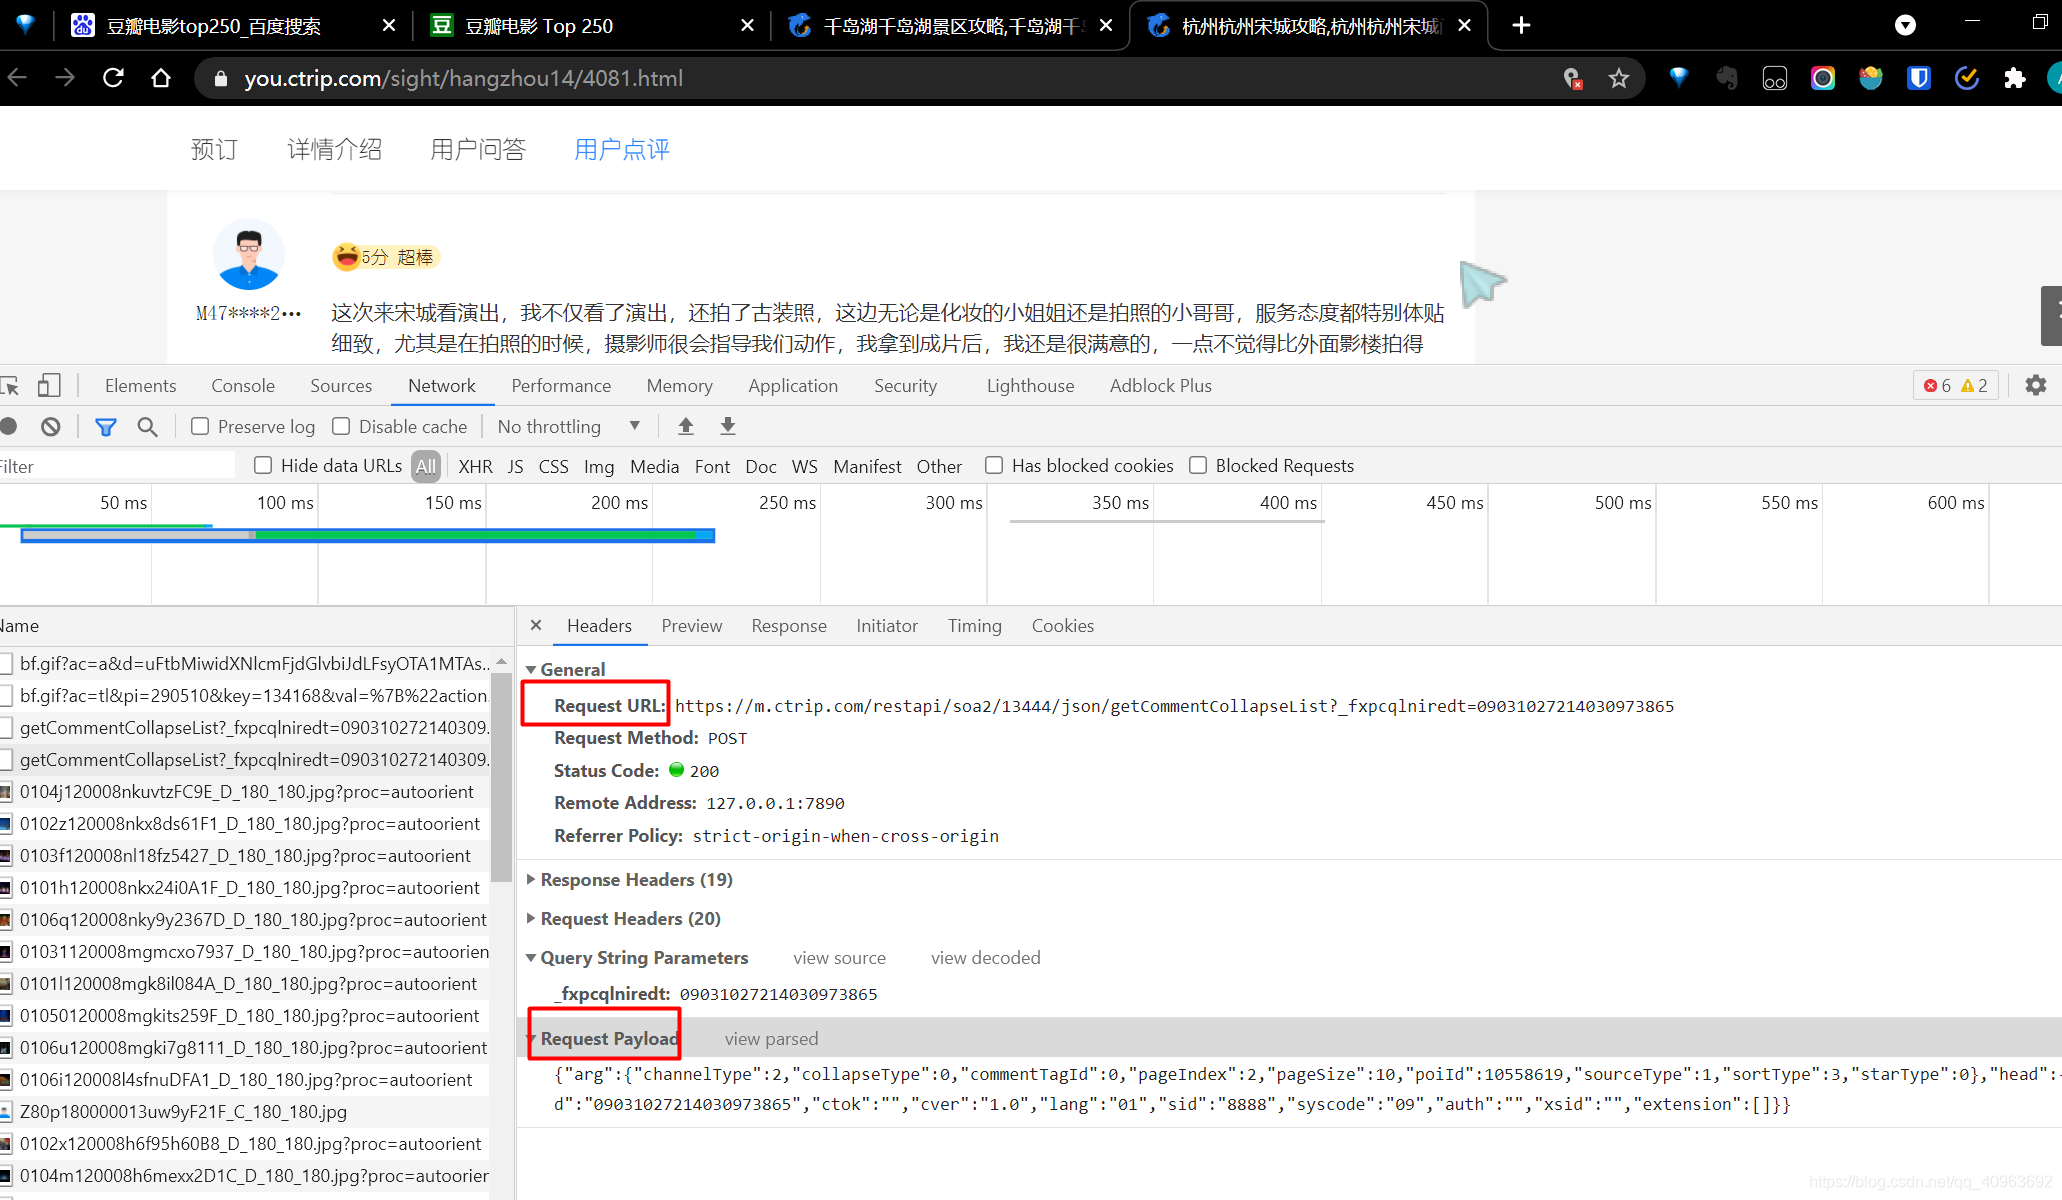Image resolution: width=2062 pixels, height=1200 pixels.
Task: Click view source in Query String Parameters
Action: pos(838,957)
